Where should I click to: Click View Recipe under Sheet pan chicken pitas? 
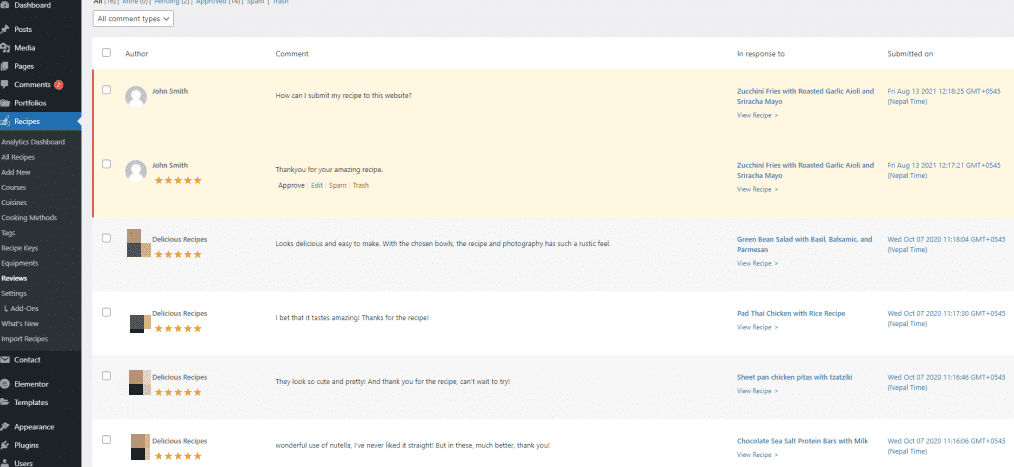[757, 391]
